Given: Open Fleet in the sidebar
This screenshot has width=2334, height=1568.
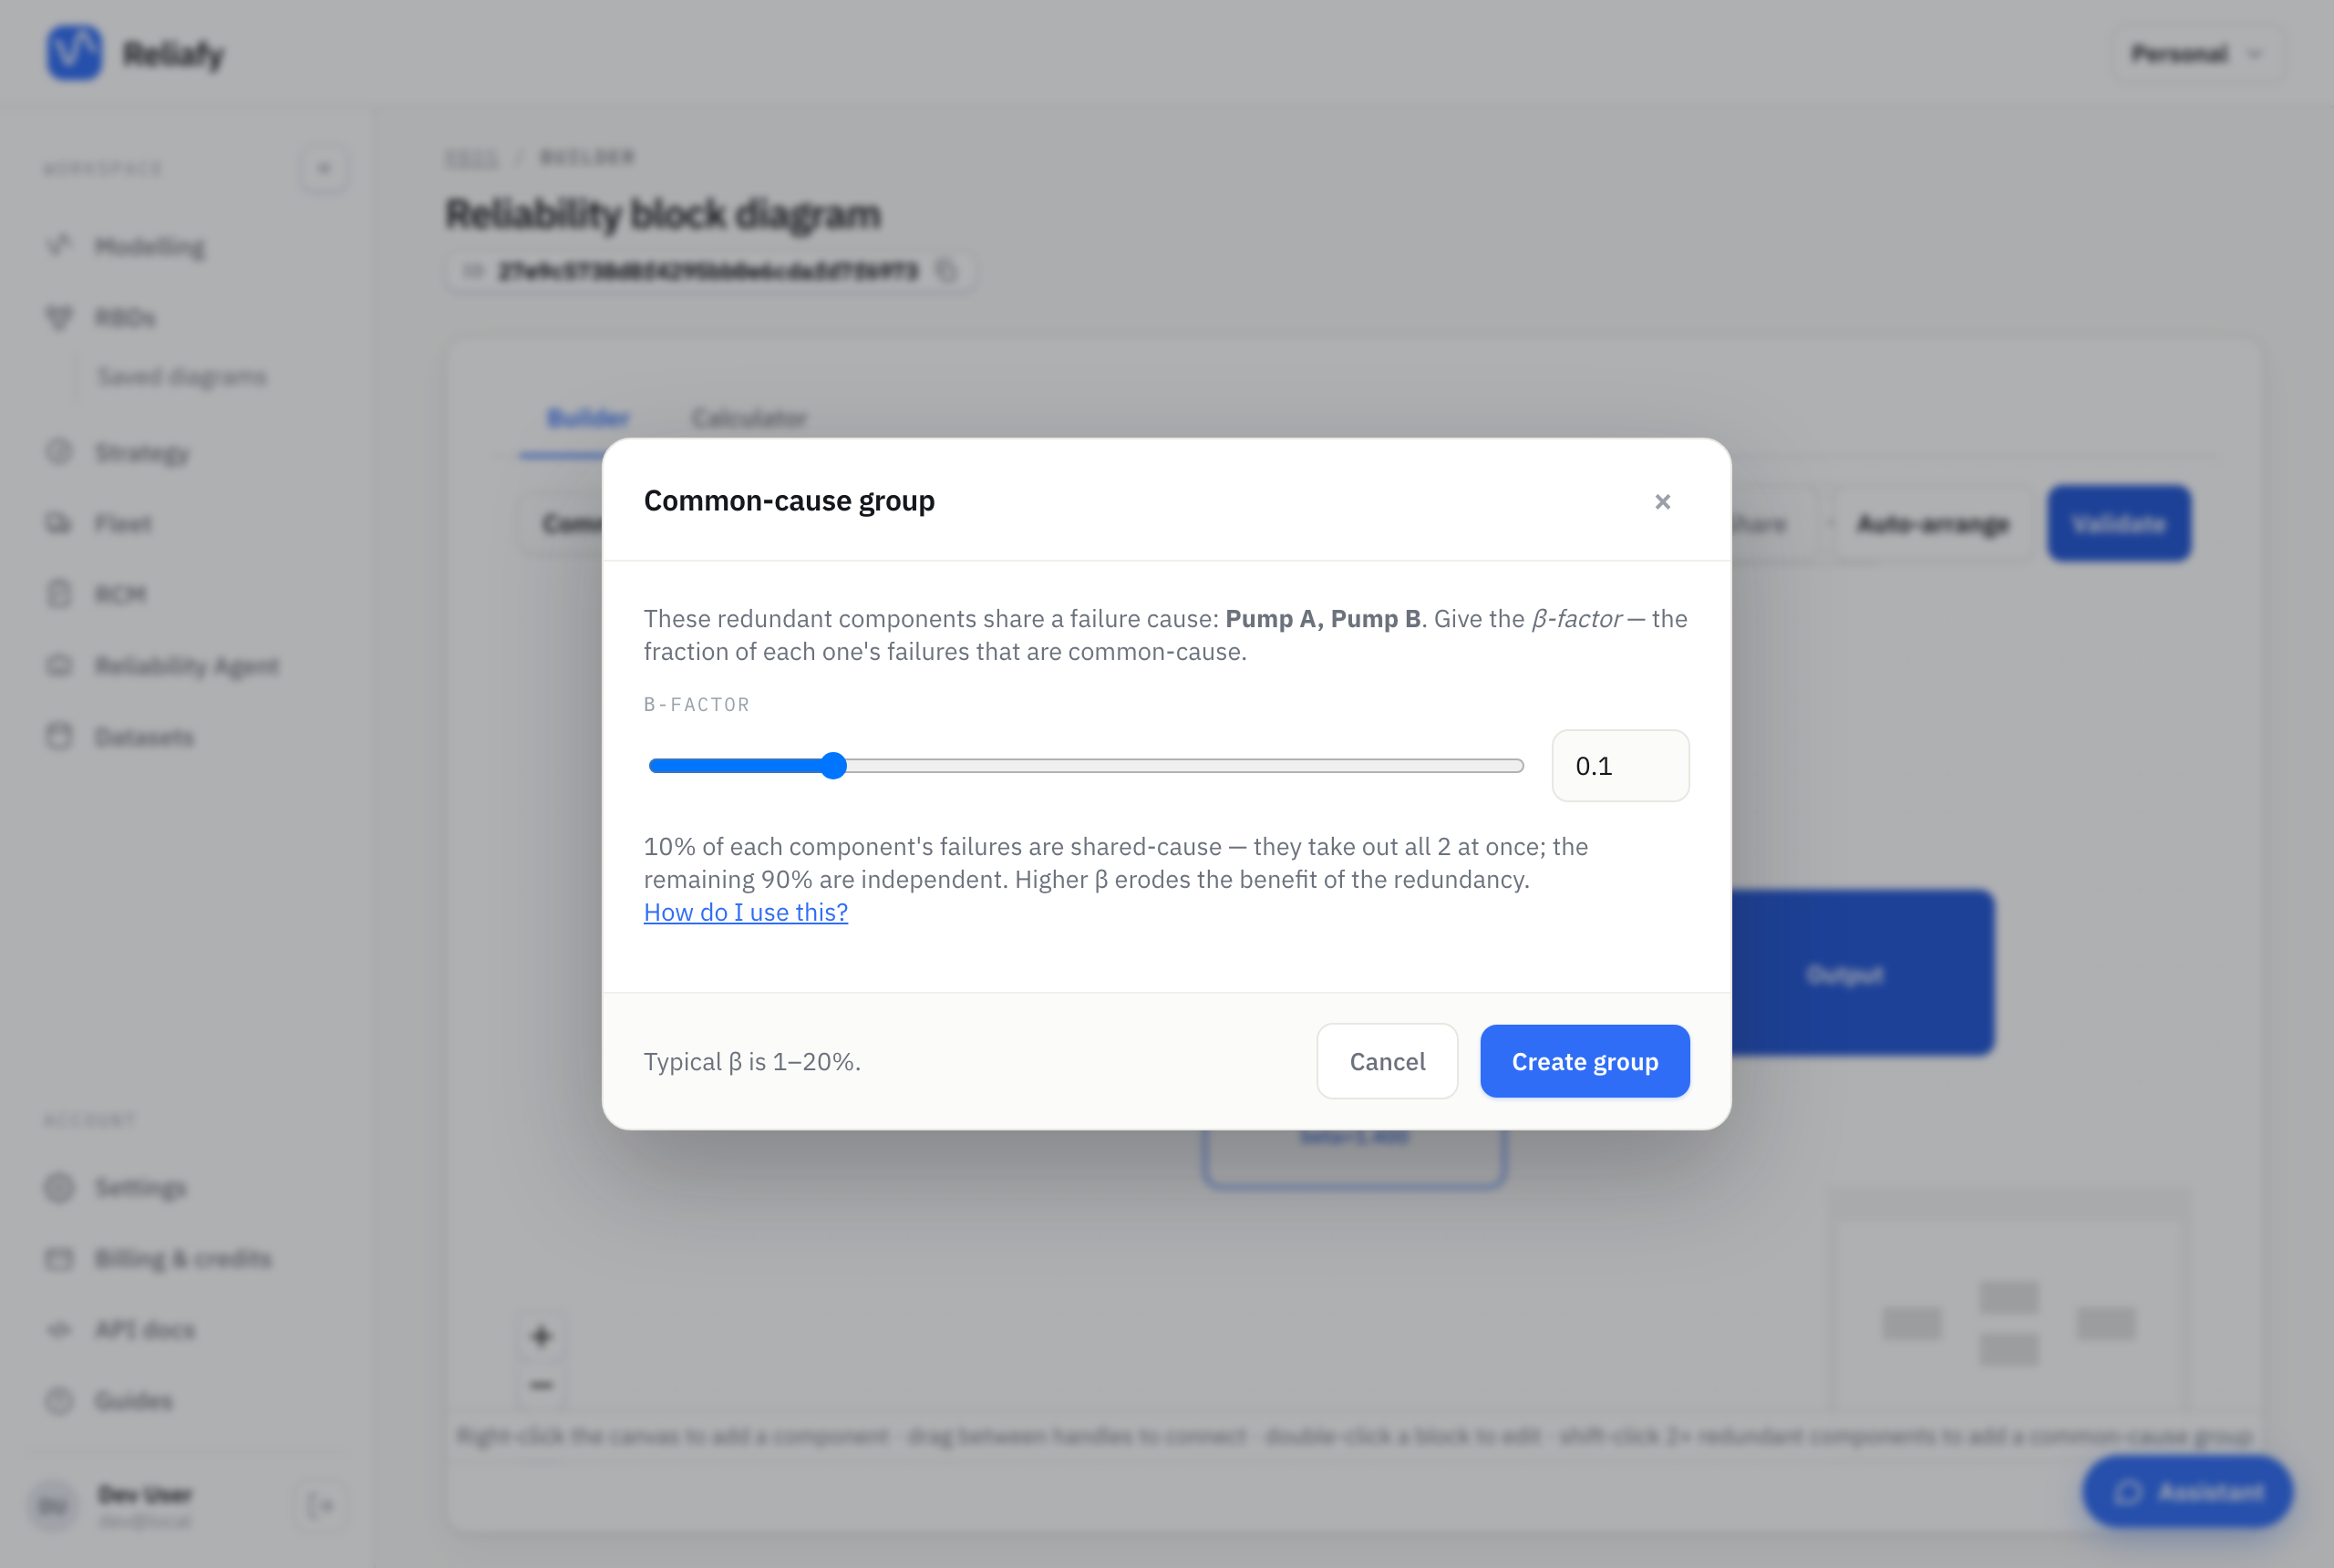Looking at the screenshot, I should [123, 524].
